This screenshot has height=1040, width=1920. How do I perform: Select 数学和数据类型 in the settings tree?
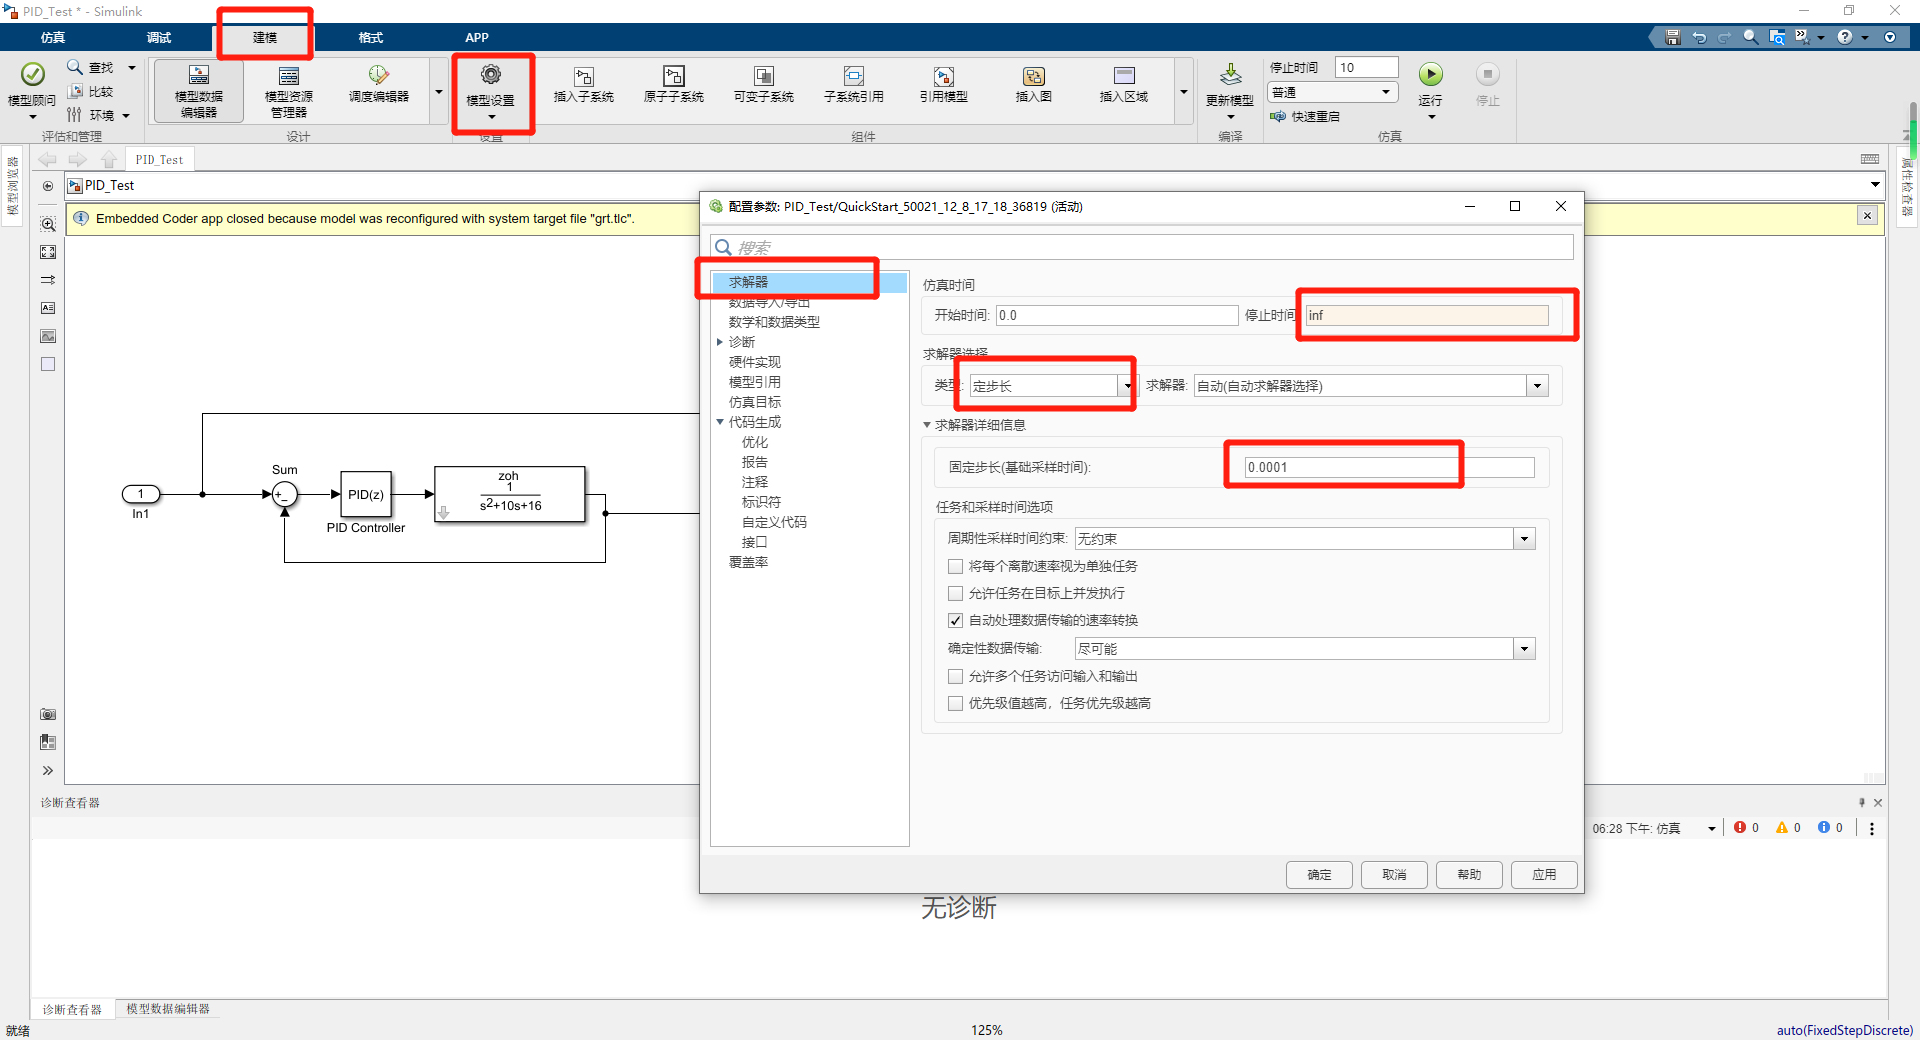tap(774, 322)
